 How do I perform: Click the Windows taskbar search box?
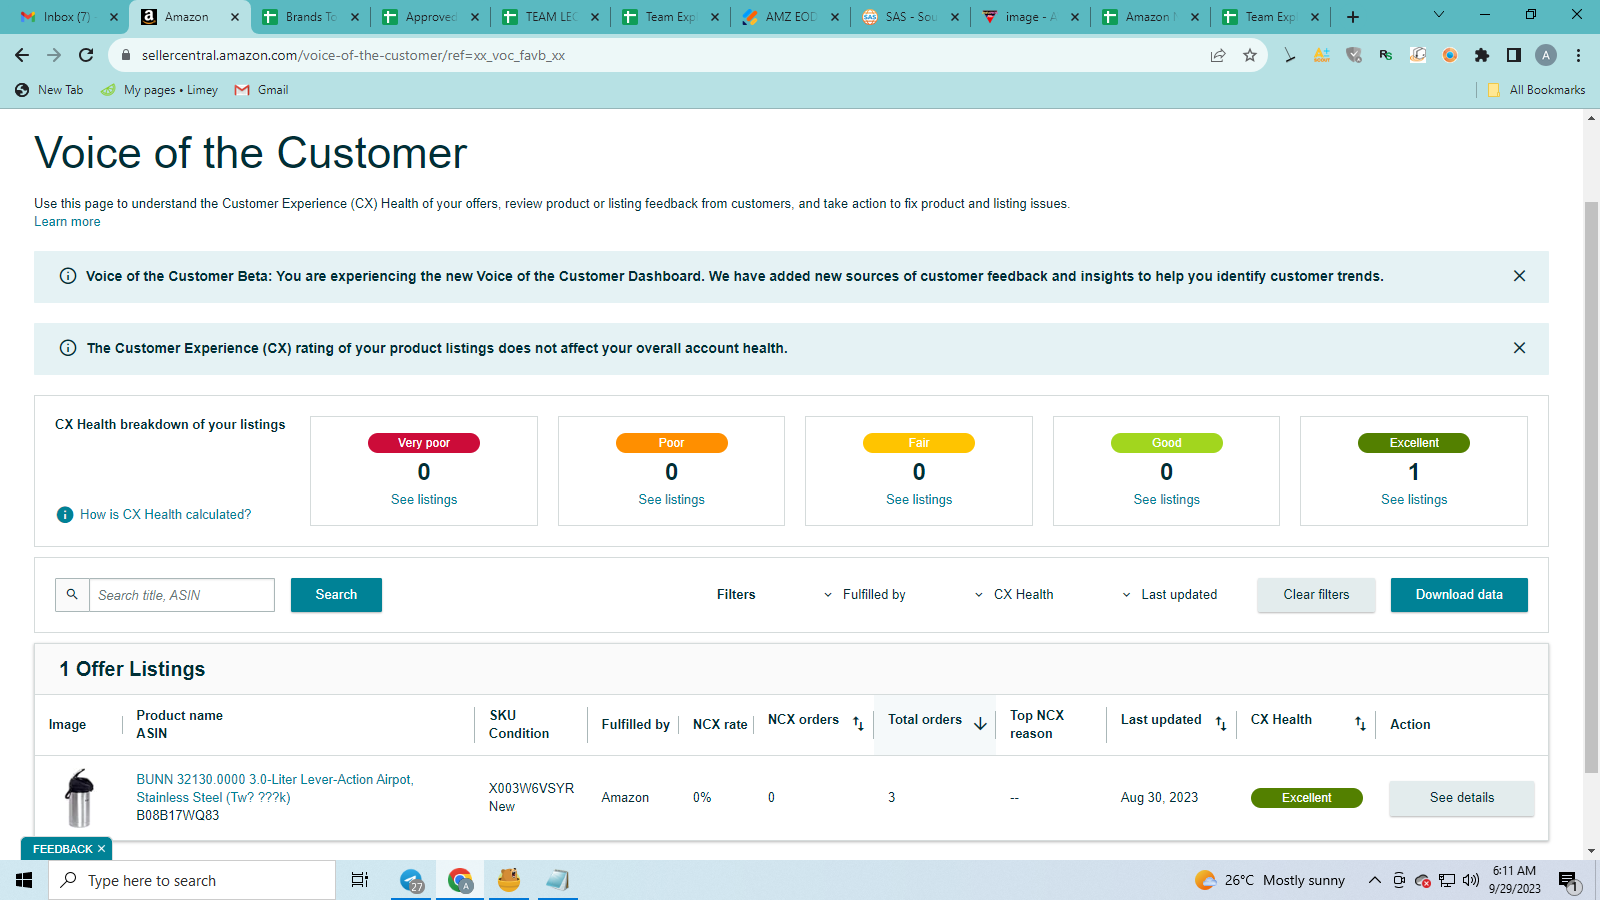192,880
